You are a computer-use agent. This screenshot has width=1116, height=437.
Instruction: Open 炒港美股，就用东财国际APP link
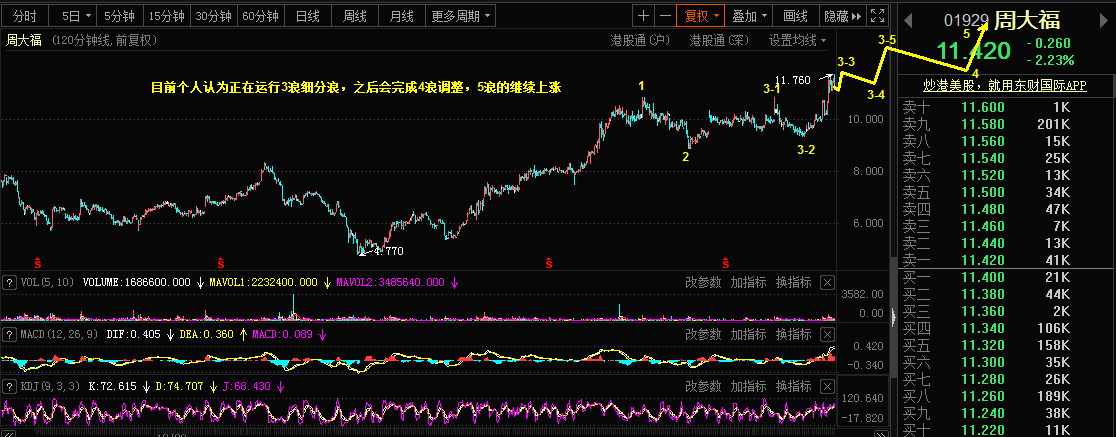coord(1005,85)
